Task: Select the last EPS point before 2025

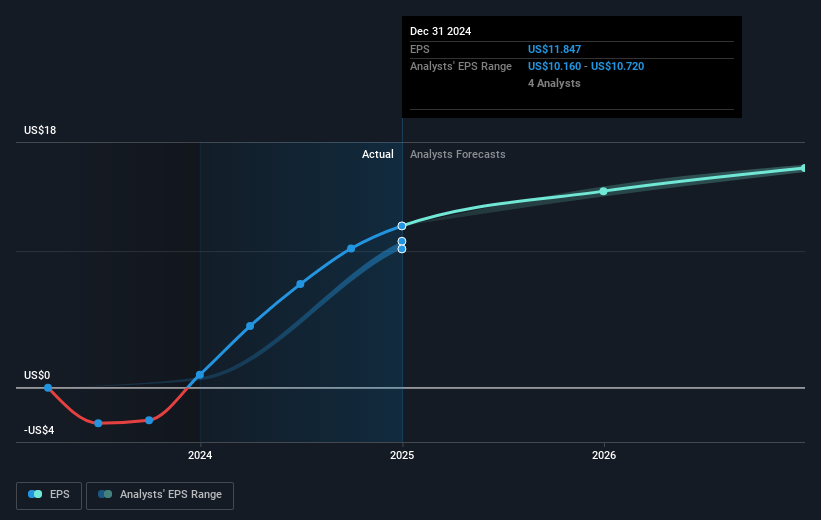Action: 351,249
